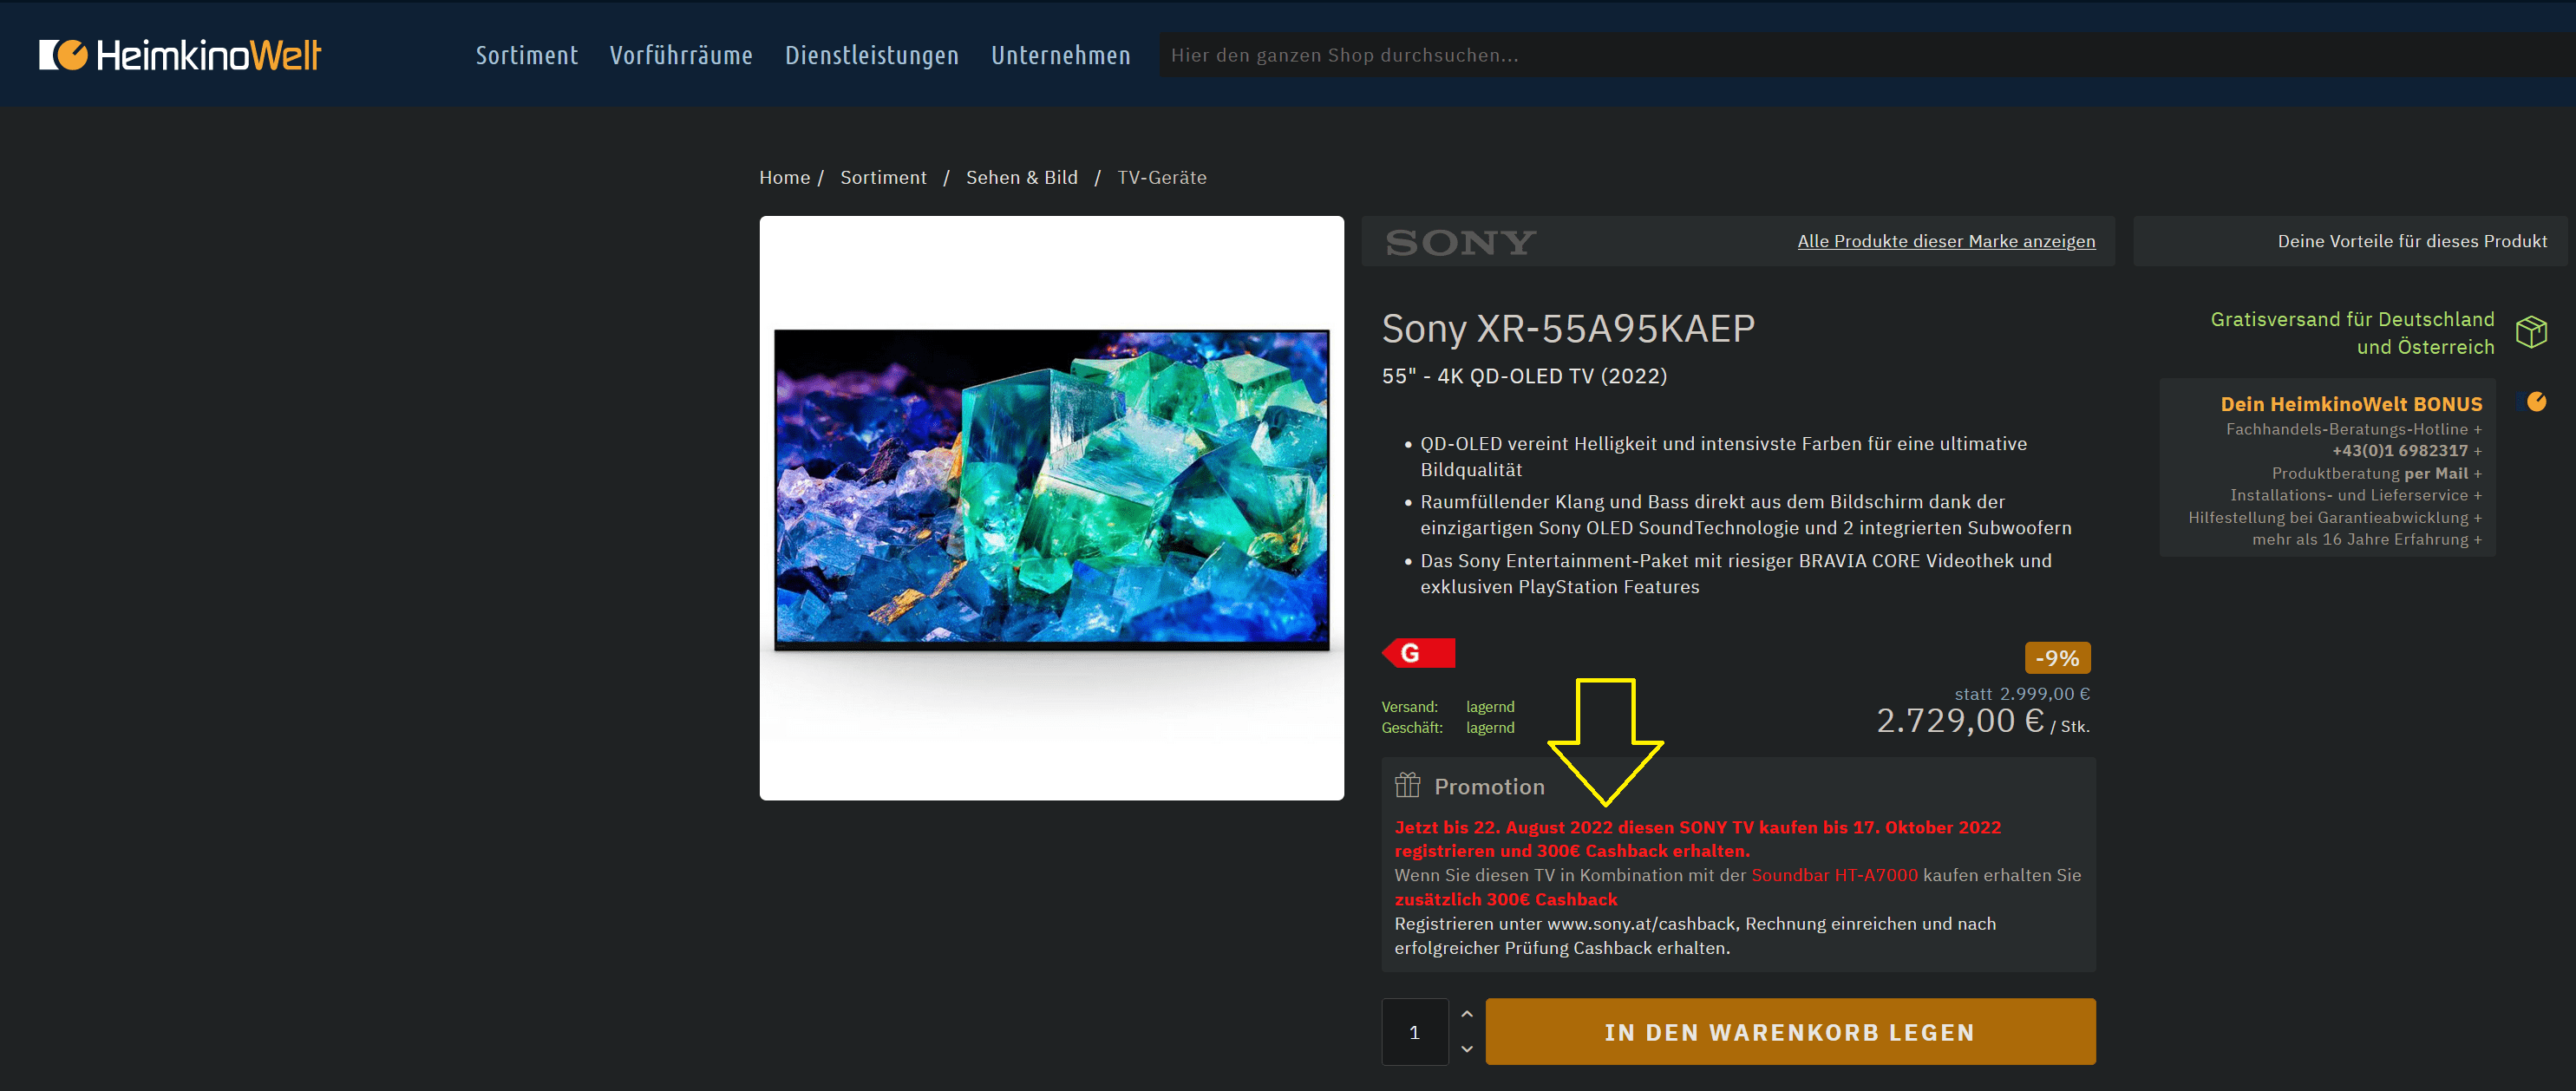This screenshot has width=2576, height=1091.
Task: Click the energy label G badge
Action: tap(1418, 653)
